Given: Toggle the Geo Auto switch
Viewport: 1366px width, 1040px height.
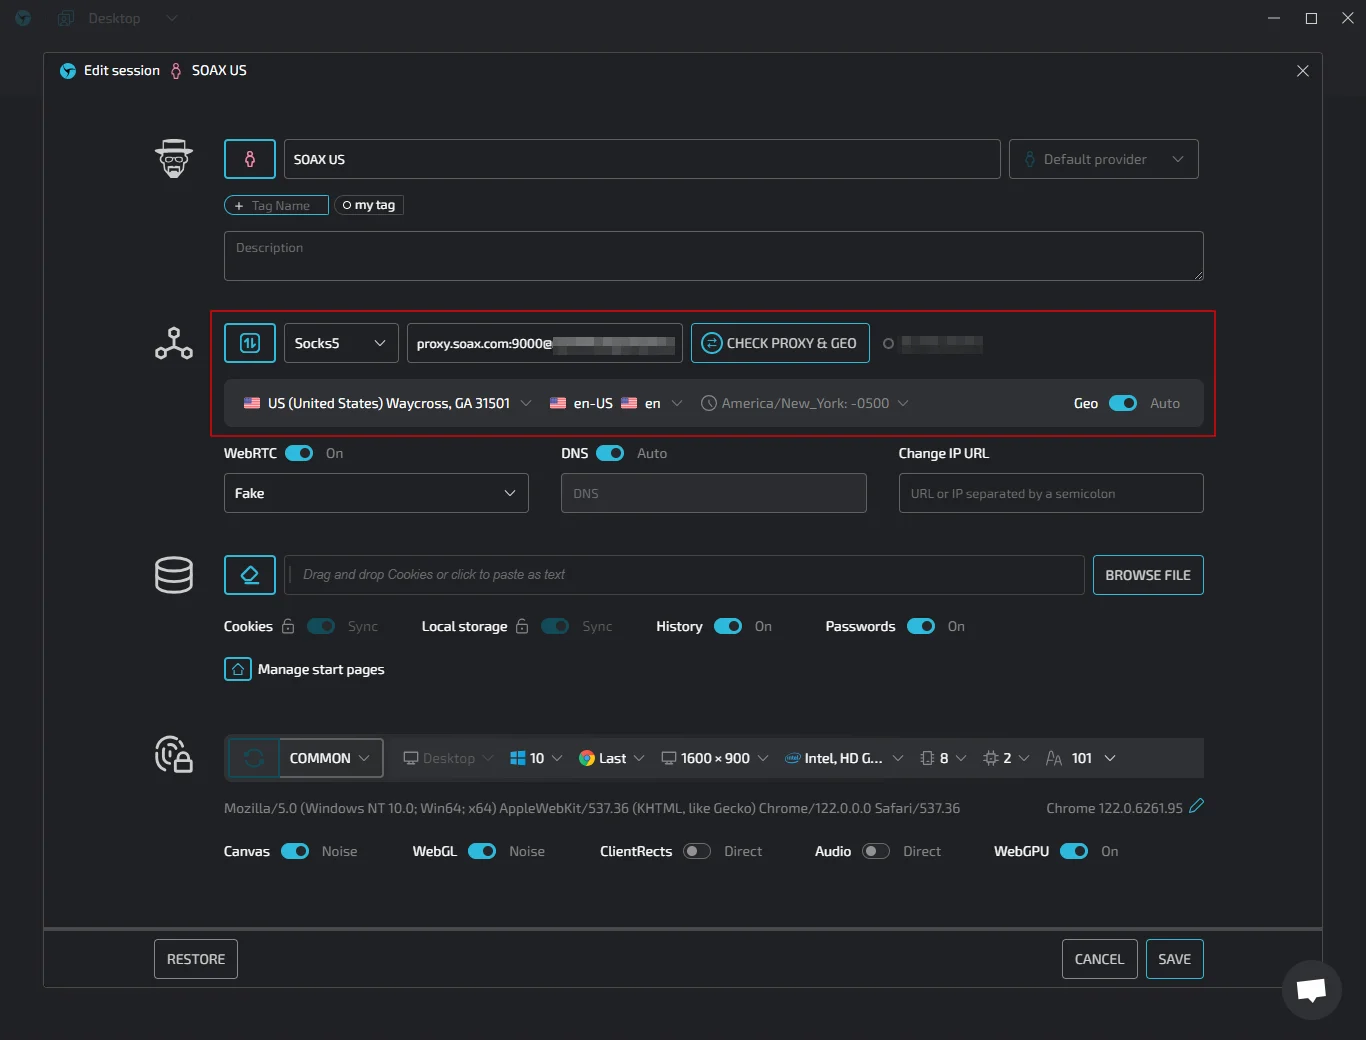Looking at the screenshot, I should [x=1122, y=403].
